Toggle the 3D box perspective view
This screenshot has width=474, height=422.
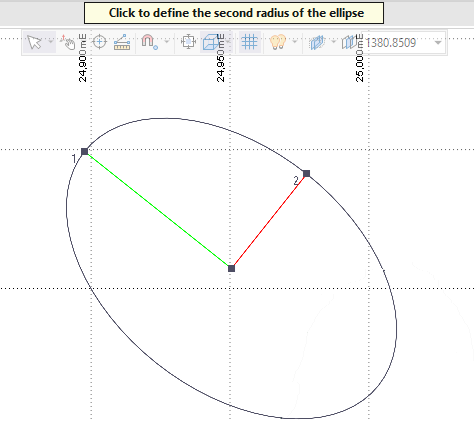pyautogui.click(x=211, y=42)
